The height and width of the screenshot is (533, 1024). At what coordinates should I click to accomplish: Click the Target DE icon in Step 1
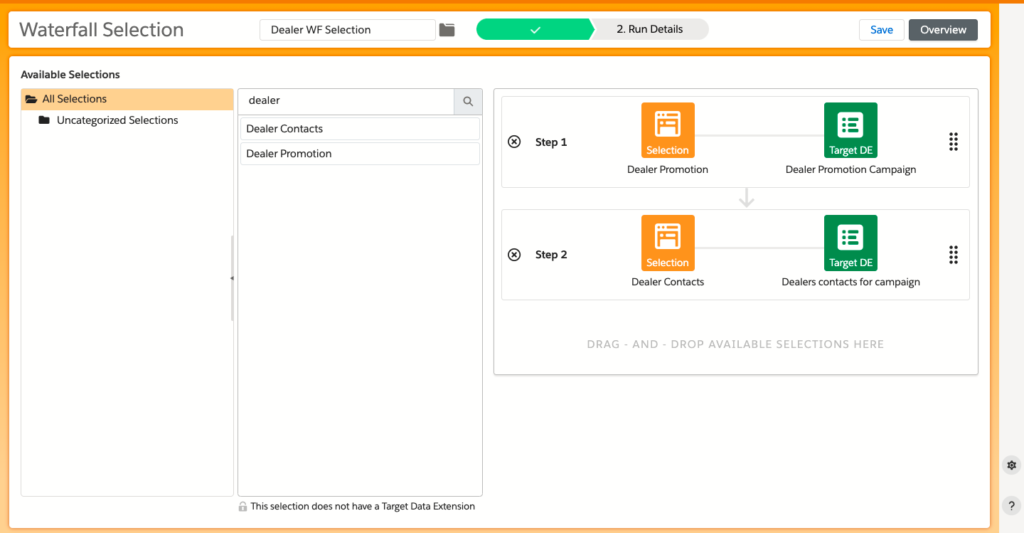click(x=850, y=131)
